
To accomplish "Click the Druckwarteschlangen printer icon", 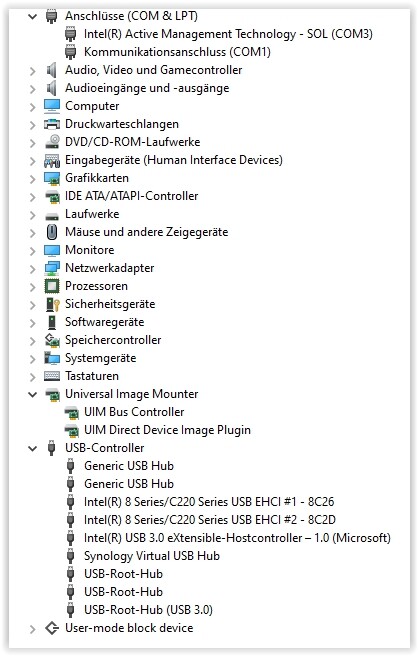I will [x=52, y=124].
